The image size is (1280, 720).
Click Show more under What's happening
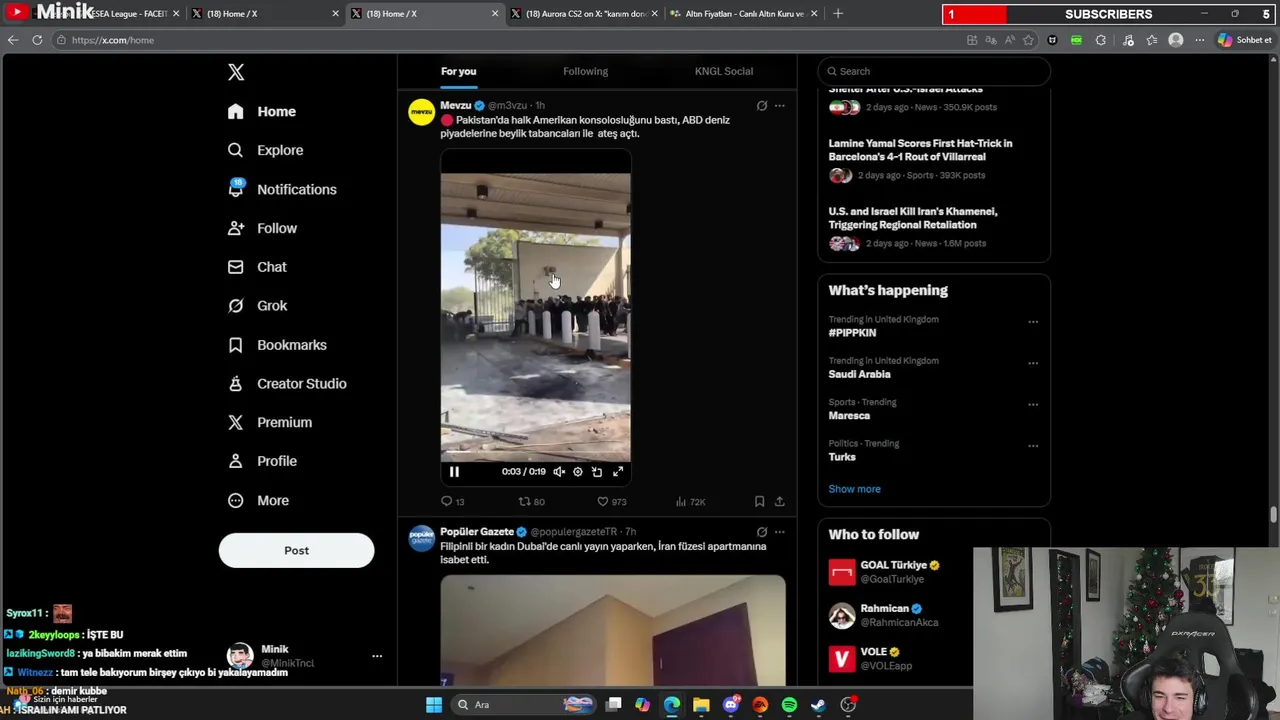(854, 489)
